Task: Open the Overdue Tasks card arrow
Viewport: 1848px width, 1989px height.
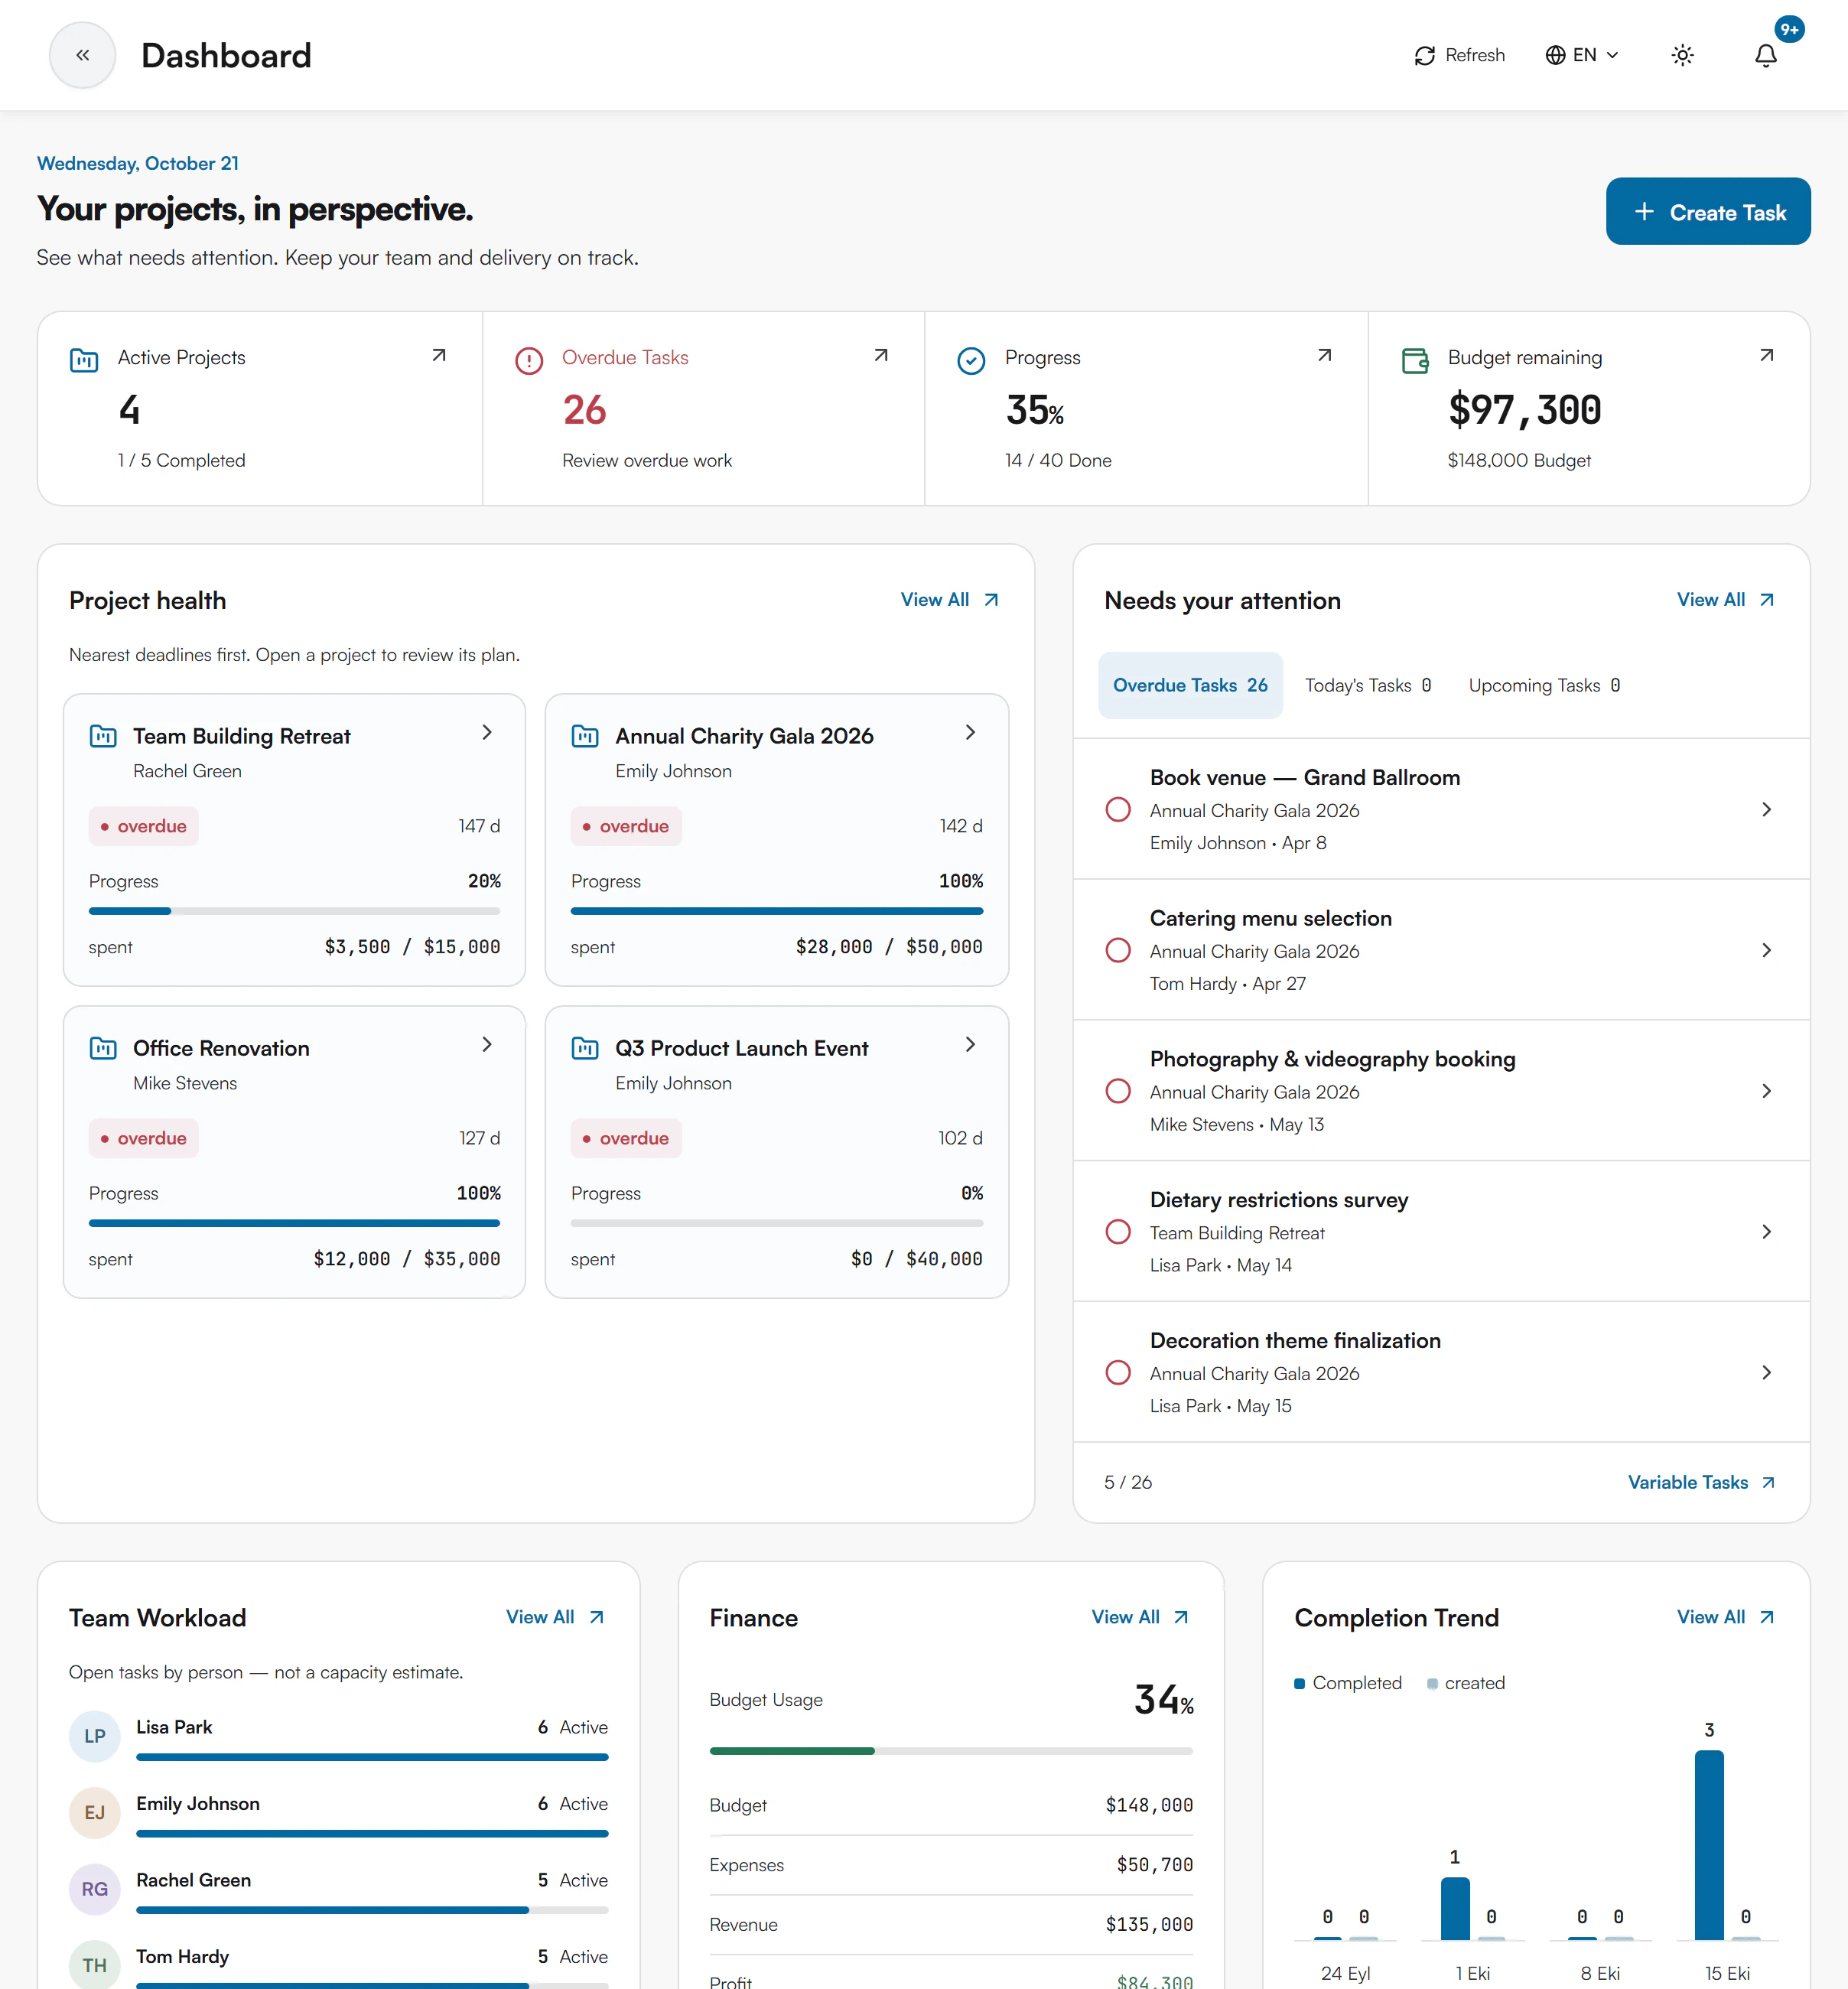Action: click(881, 355)
